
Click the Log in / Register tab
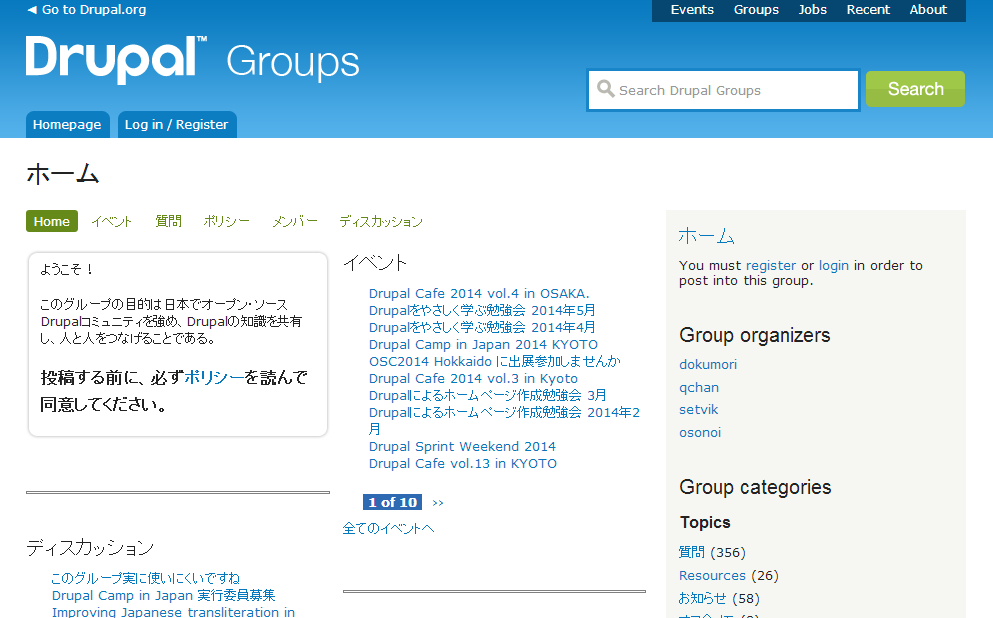pyautogui.click(x=177, y=125)
